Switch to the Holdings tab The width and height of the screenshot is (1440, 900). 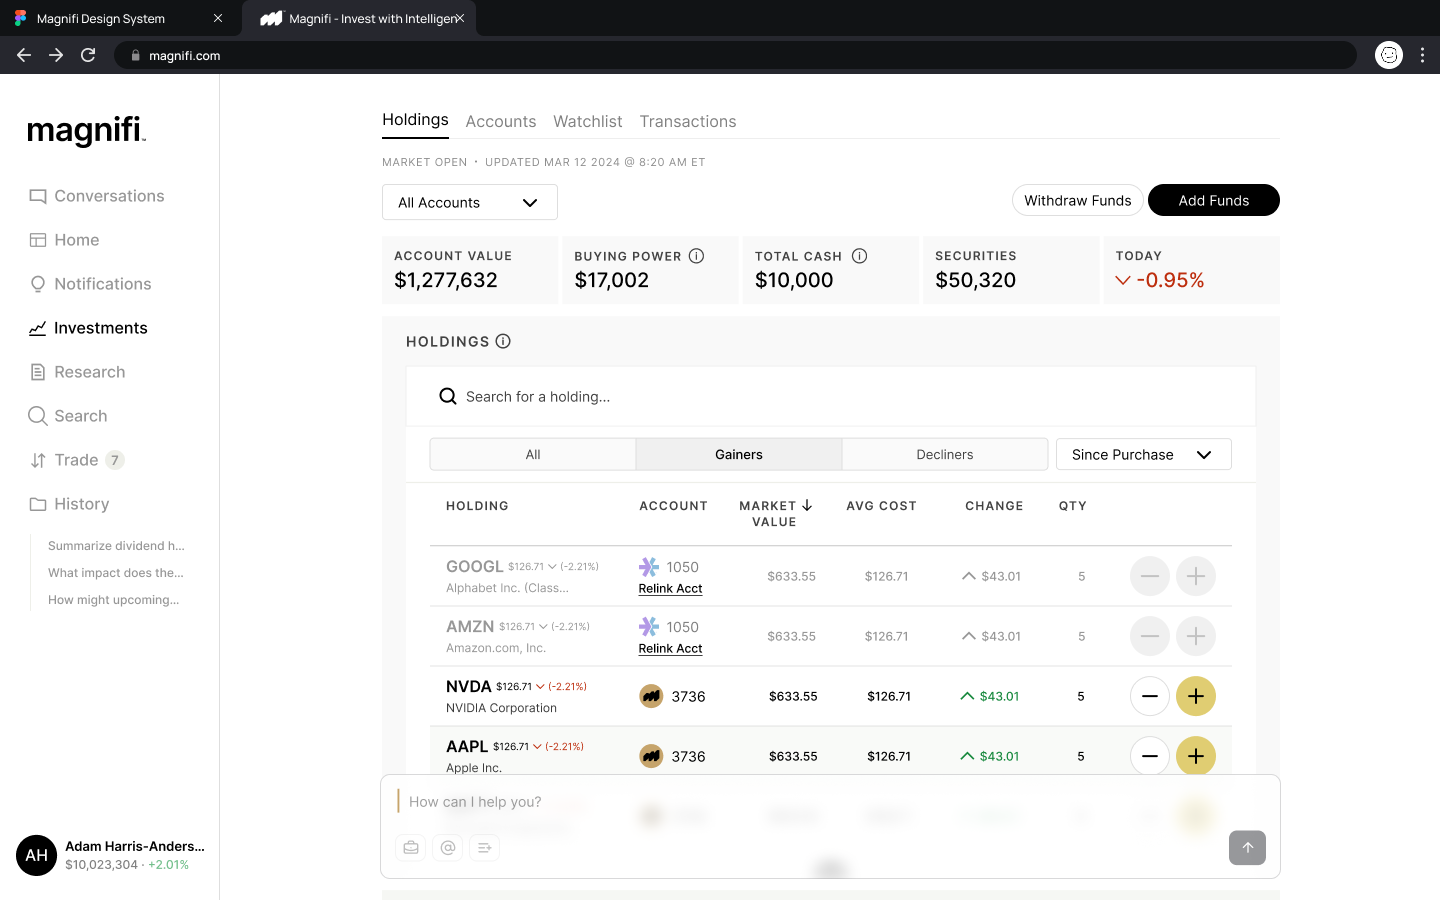pyautogui.click(x=415, y=120)
